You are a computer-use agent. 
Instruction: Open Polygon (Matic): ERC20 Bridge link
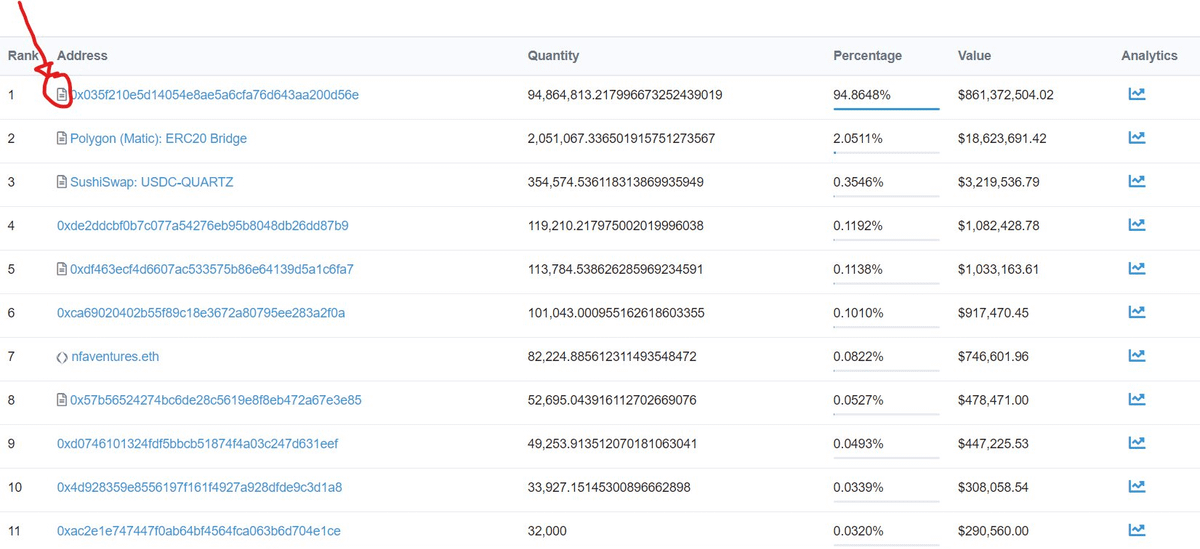[x=158, y=139]
